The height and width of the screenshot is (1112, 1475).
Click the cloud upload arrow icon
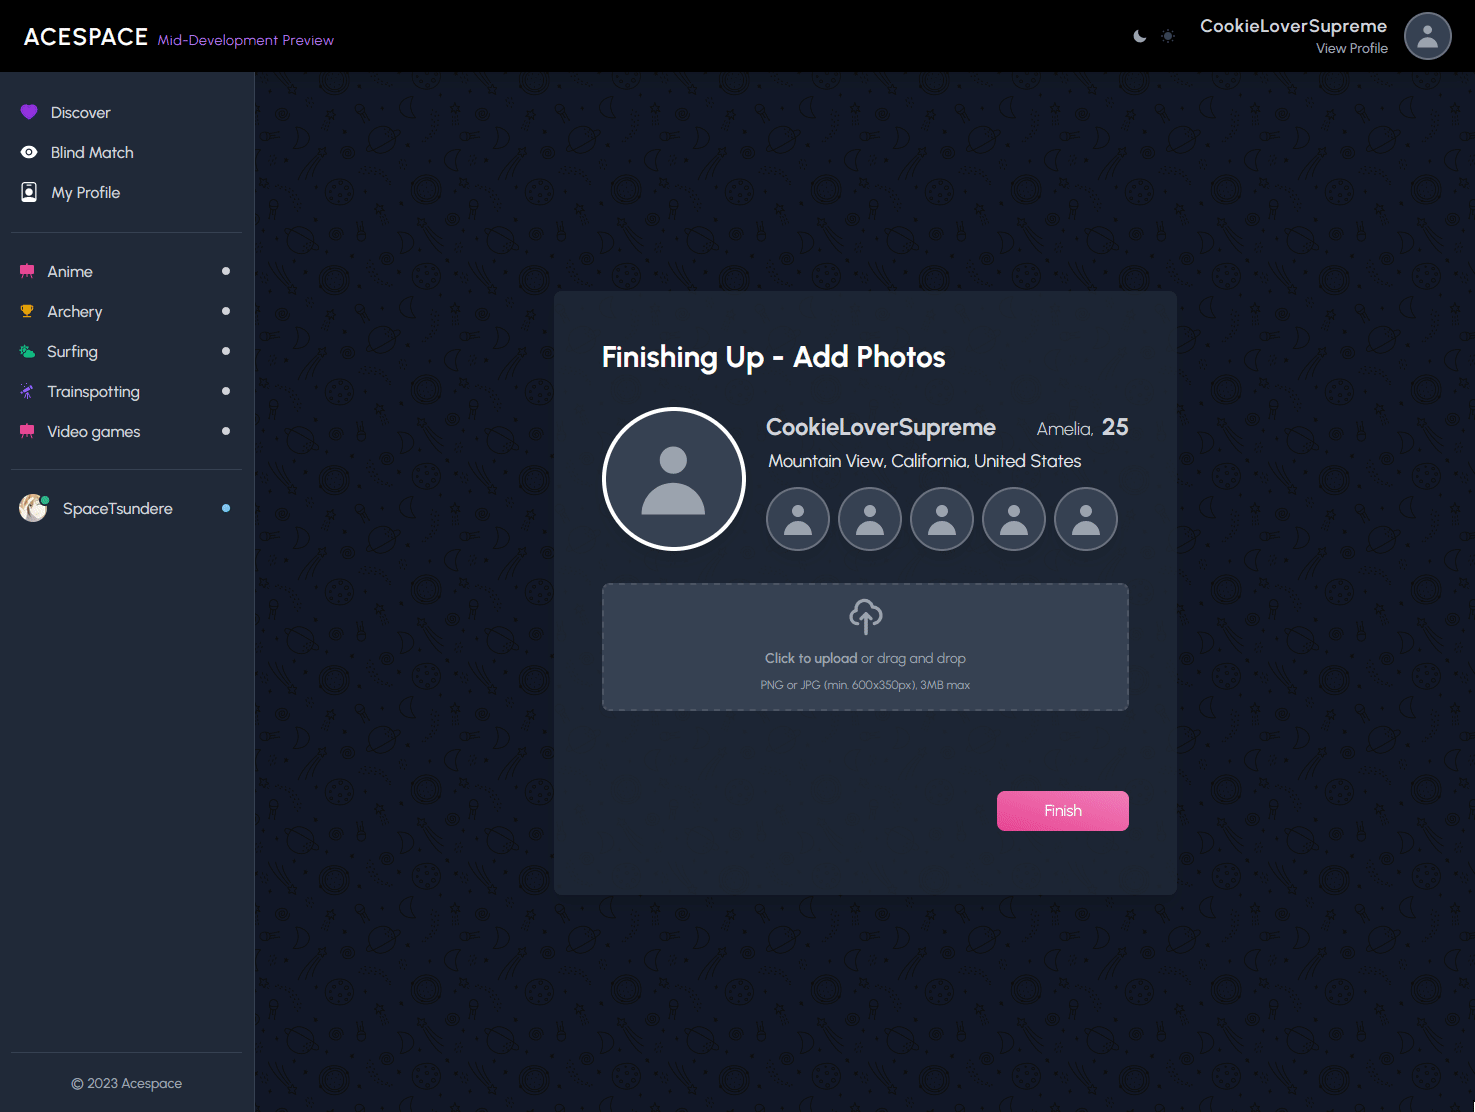tap(866, 616)
